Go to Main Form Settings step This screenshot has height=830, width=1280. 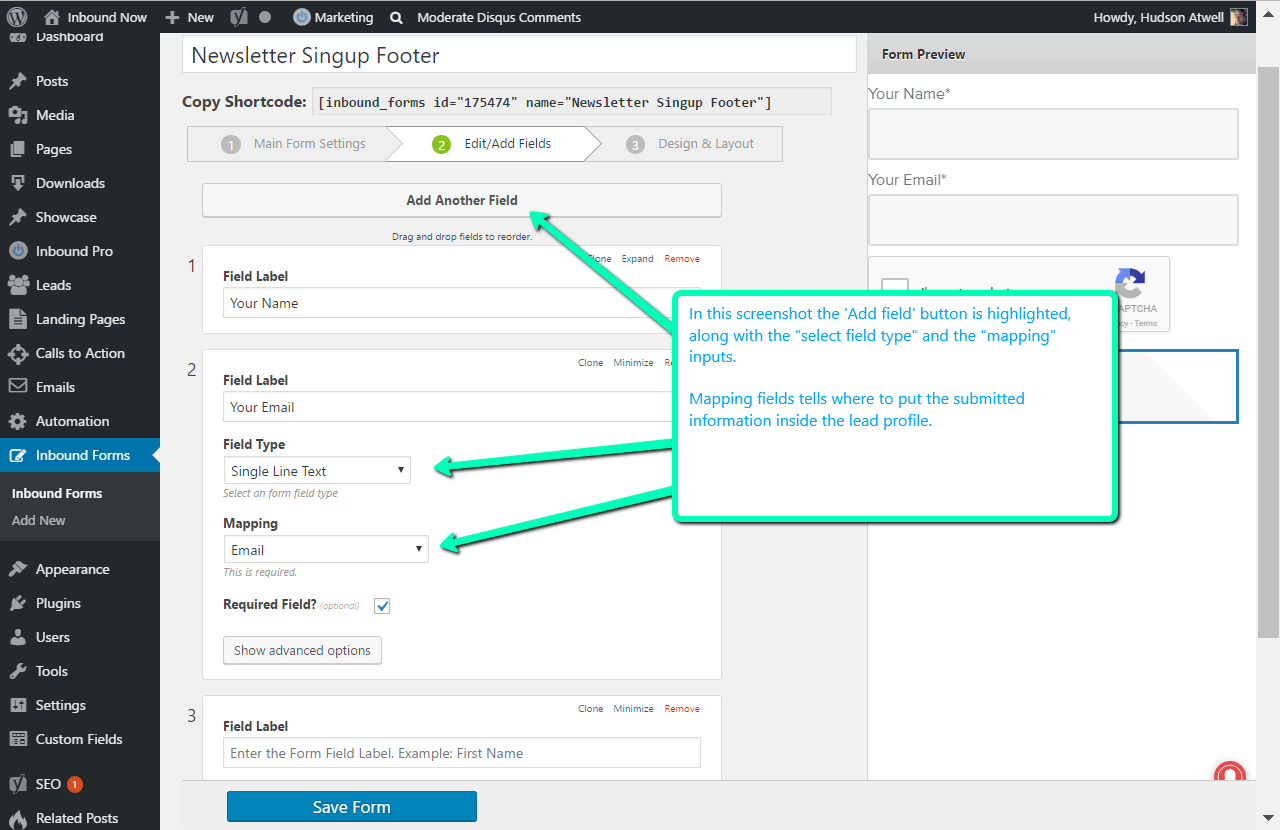tap(294, 144)
